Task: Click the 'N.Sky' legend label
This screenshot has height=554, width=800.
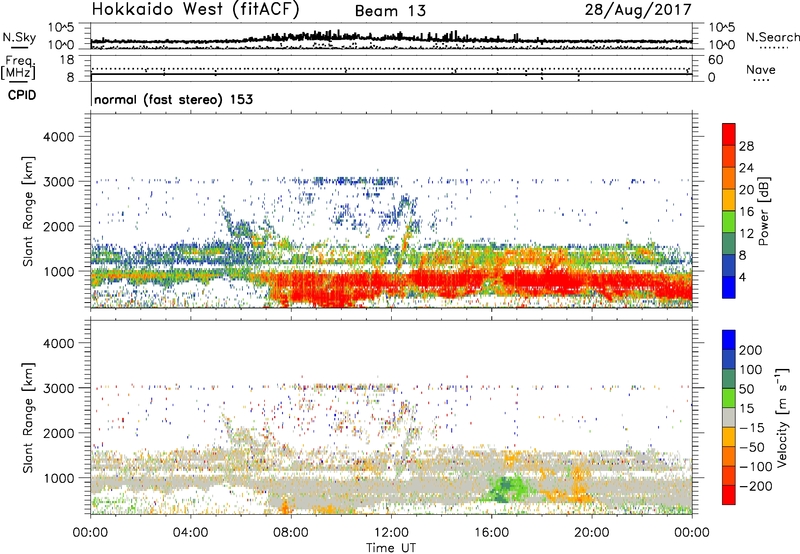Action: point(19,37)
